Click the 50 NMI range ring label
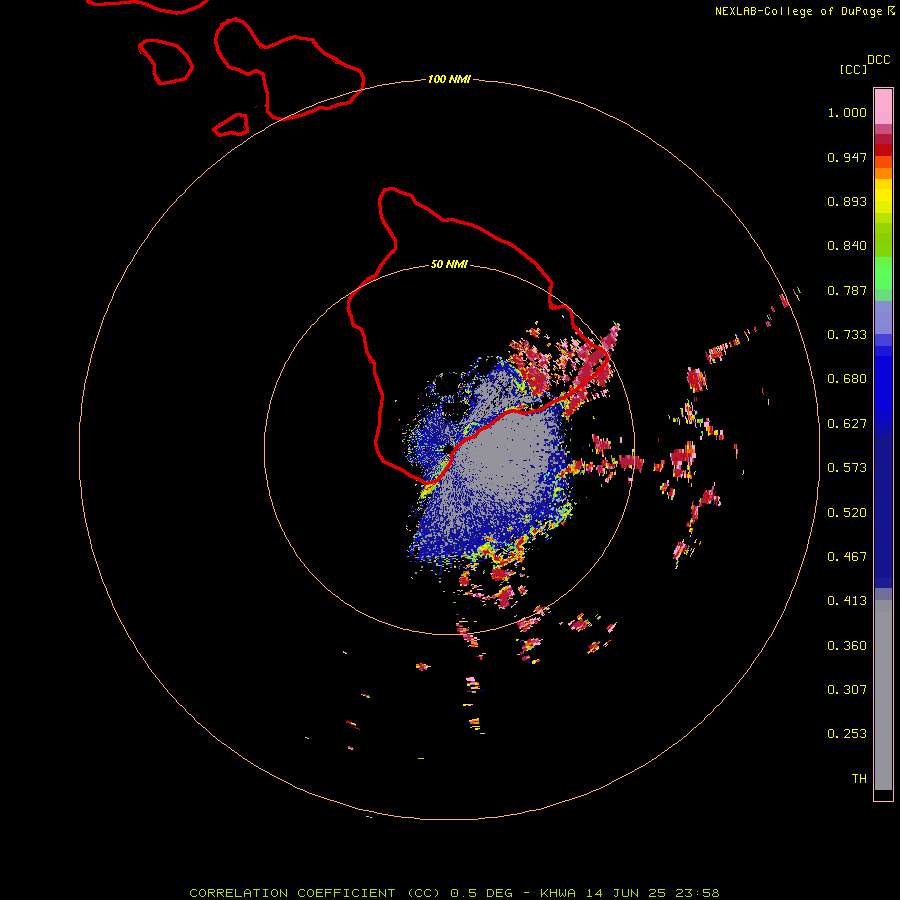The height and width of the screenshot is (900, 900). pyautogui.click(x=449, y=265)
